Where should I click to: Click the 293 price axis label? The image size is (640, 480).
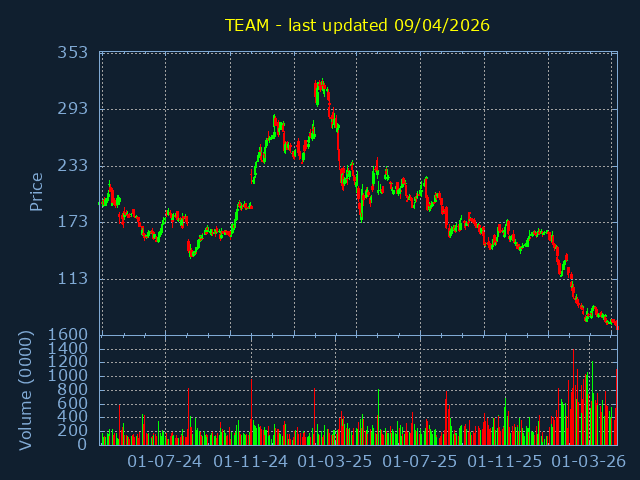(x=73, y=109)
